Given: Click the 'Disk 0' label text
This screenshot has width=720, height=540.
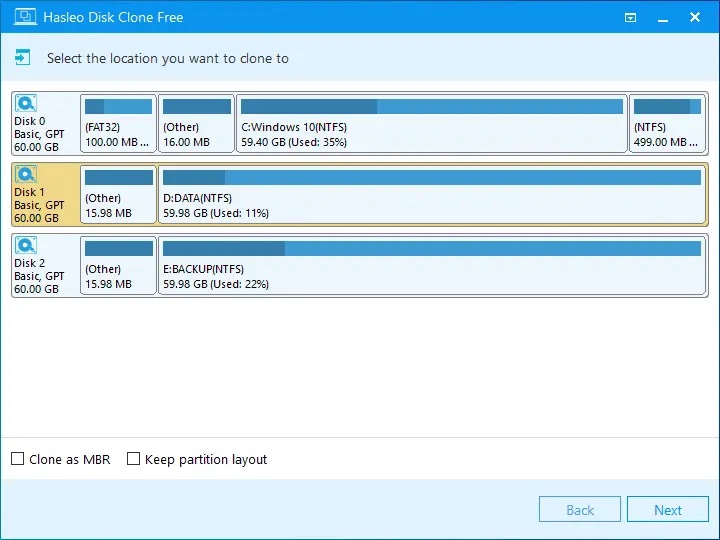Looking at the screenshot, I should point(30,121).
